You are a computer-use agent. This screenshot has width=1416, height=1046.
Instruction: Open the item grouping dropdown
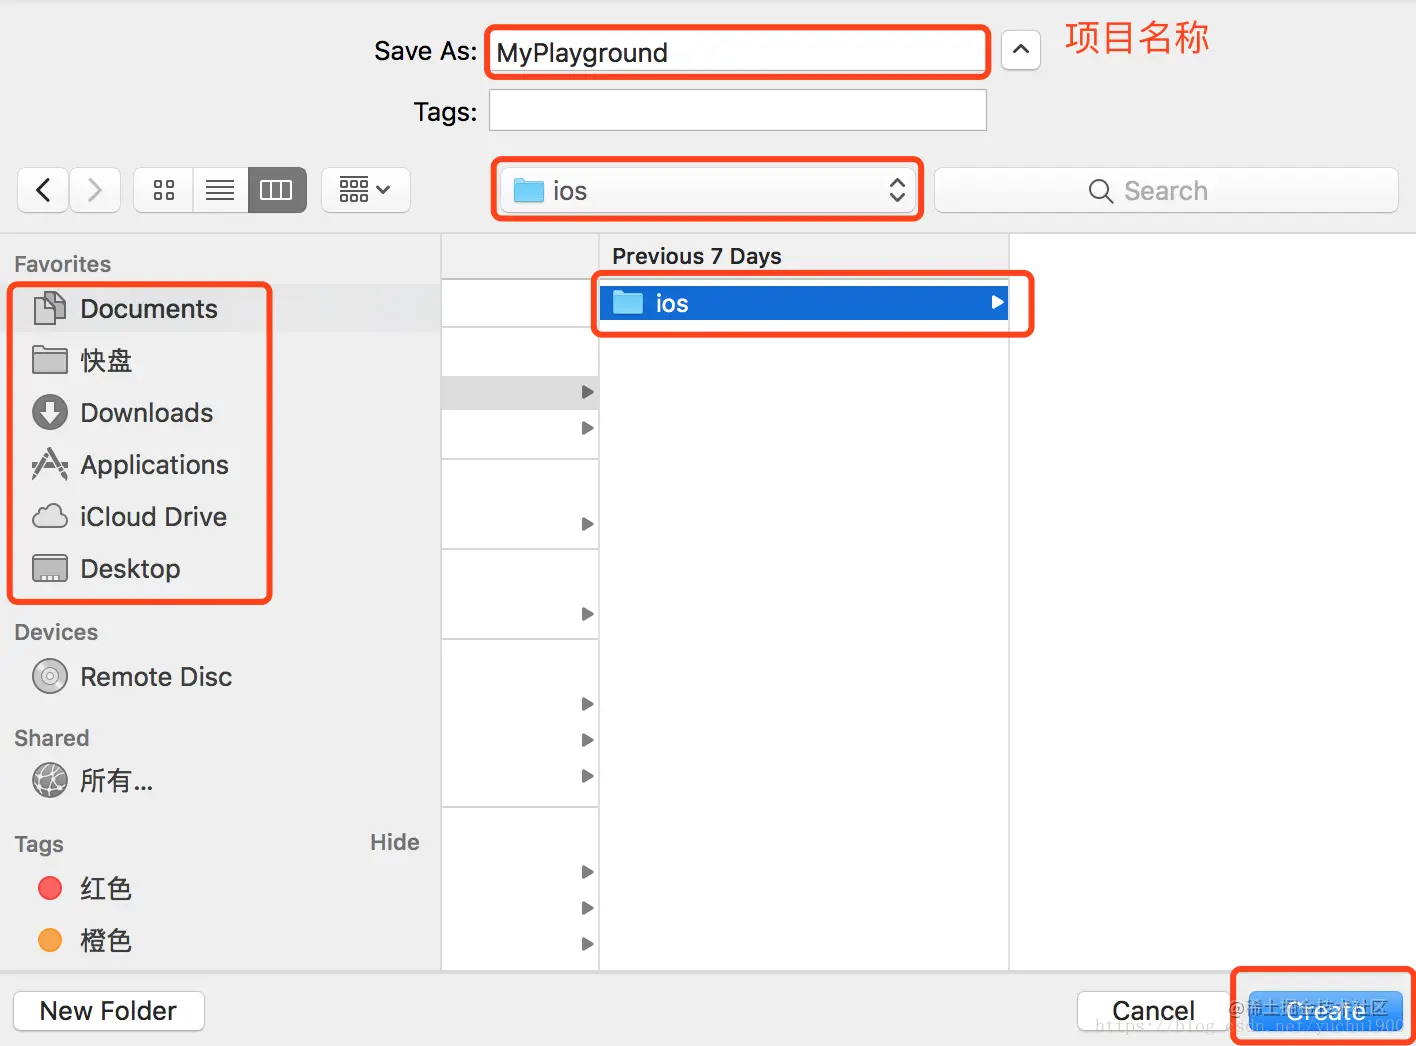point(365,190)
